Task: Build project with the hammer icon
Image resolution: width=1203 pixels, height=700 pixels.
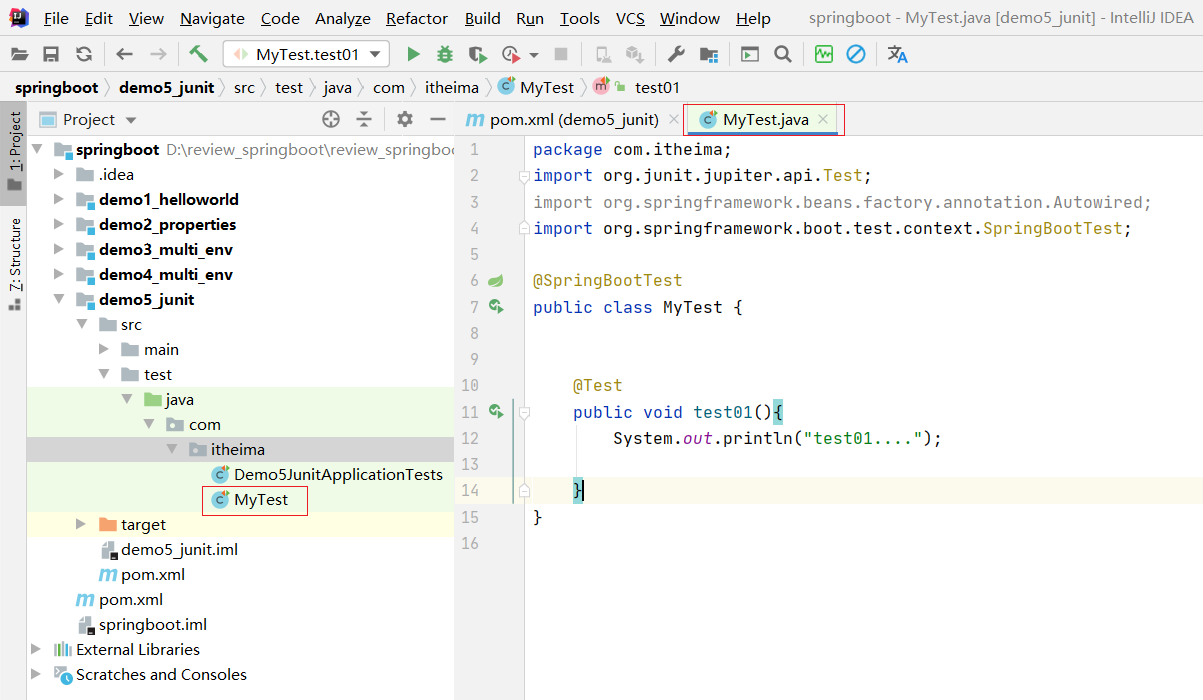Action: (198, 55)
